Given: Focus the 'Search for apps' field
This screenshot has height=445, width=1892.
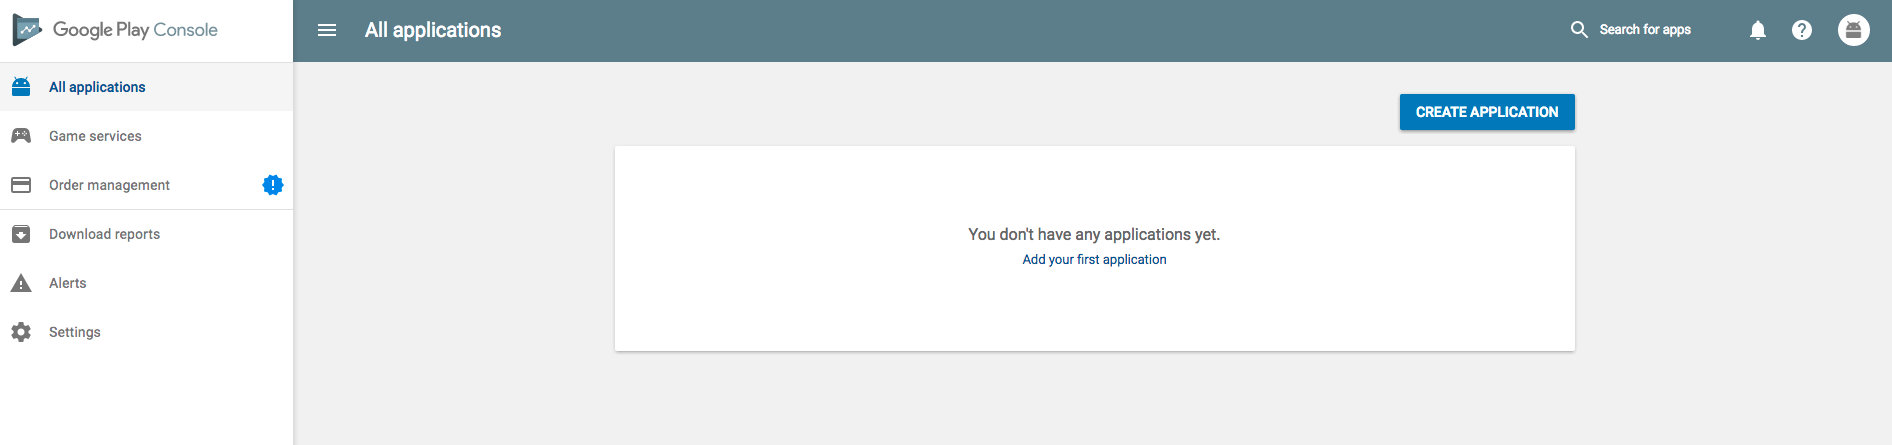Looking at the screenshot, I should [x=1645, y=30].
